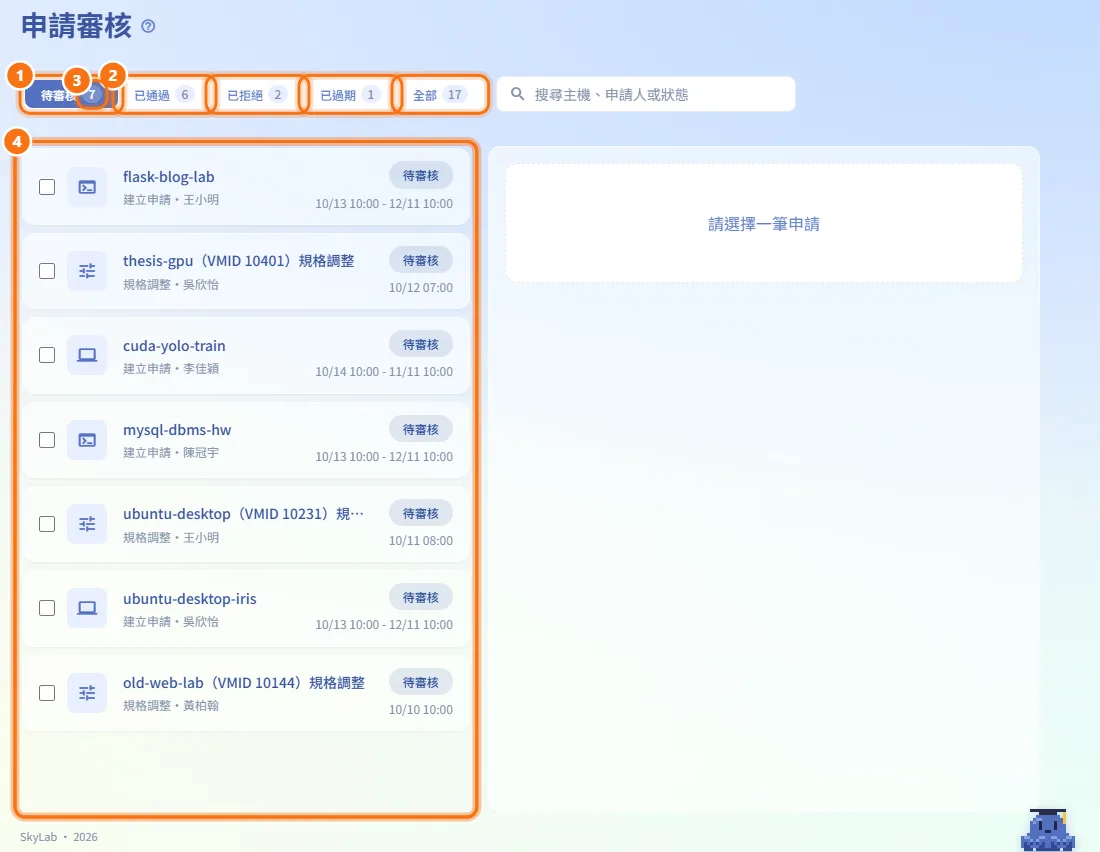Select the ubuntu-desktop-iris request title
The height and width of the screenshot is (852, 1100).
(189, 599)
